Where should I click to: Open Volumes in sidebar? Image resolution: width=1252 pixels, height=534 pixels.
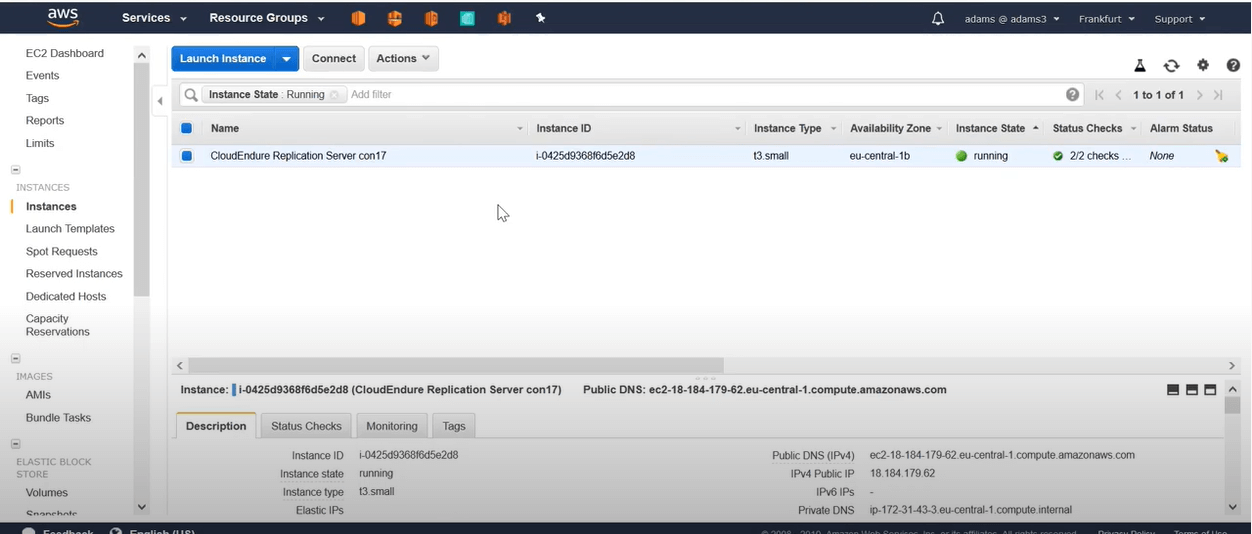pyautogui.click(x=47, y=493)
